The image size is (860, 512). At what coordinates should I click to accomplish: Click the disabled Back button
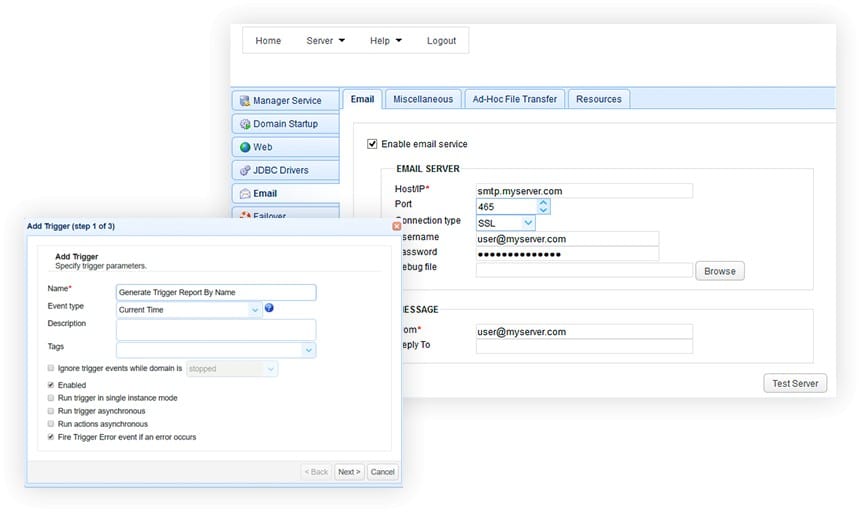pos(316,471)
